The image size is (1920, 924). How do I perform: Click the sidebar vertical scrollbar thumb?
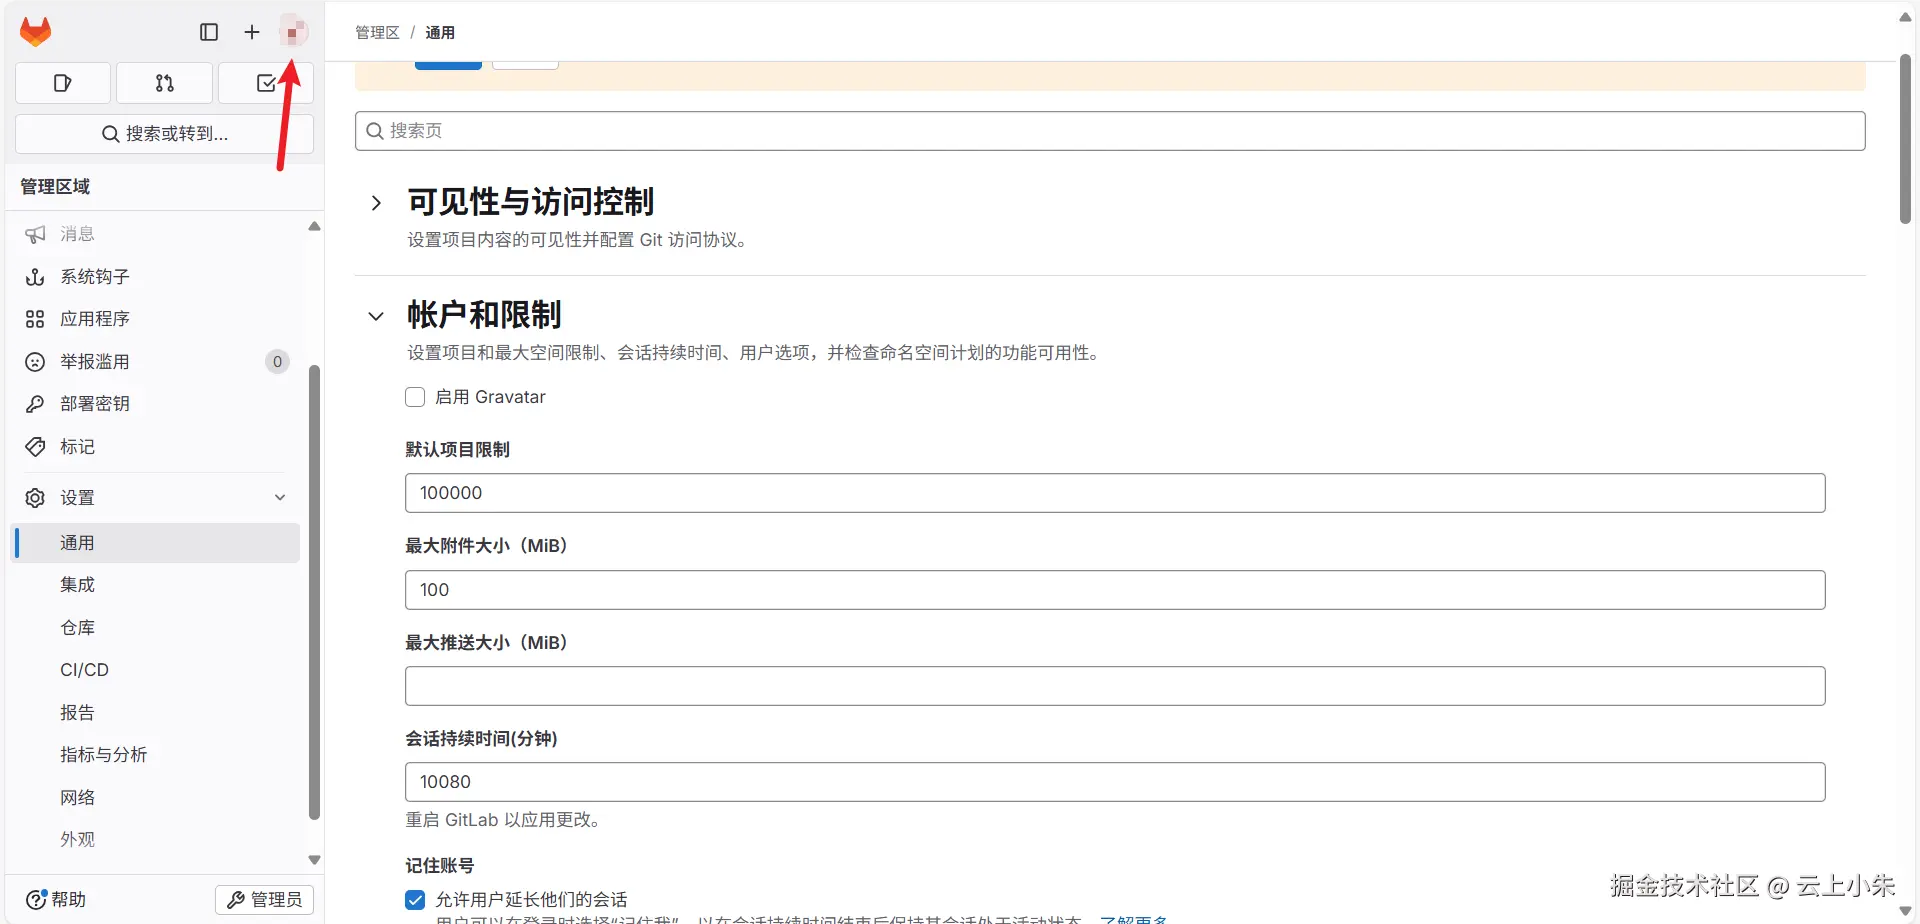click(314, 592)
